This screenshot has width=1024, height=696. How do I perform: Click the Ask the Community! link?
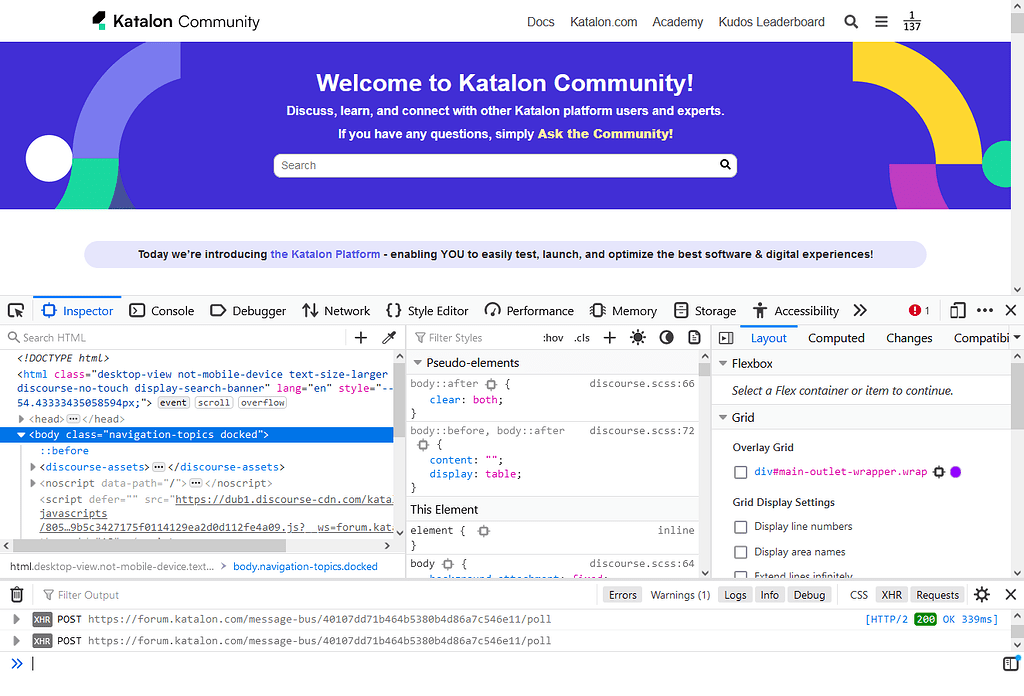point(605,134)
